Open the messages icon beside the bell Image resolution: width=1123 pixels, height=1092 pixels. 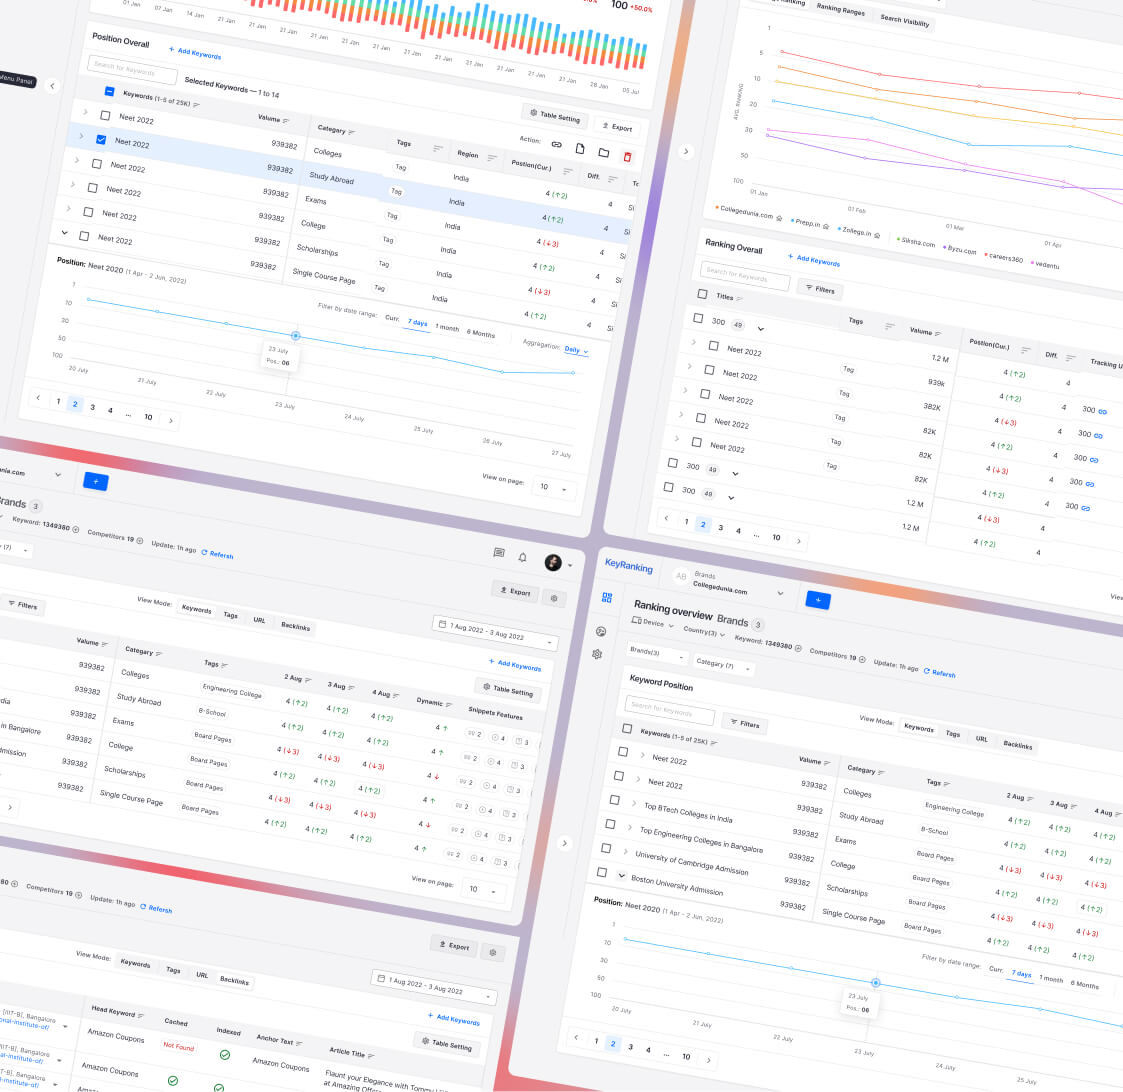click(x=499, y=553)
